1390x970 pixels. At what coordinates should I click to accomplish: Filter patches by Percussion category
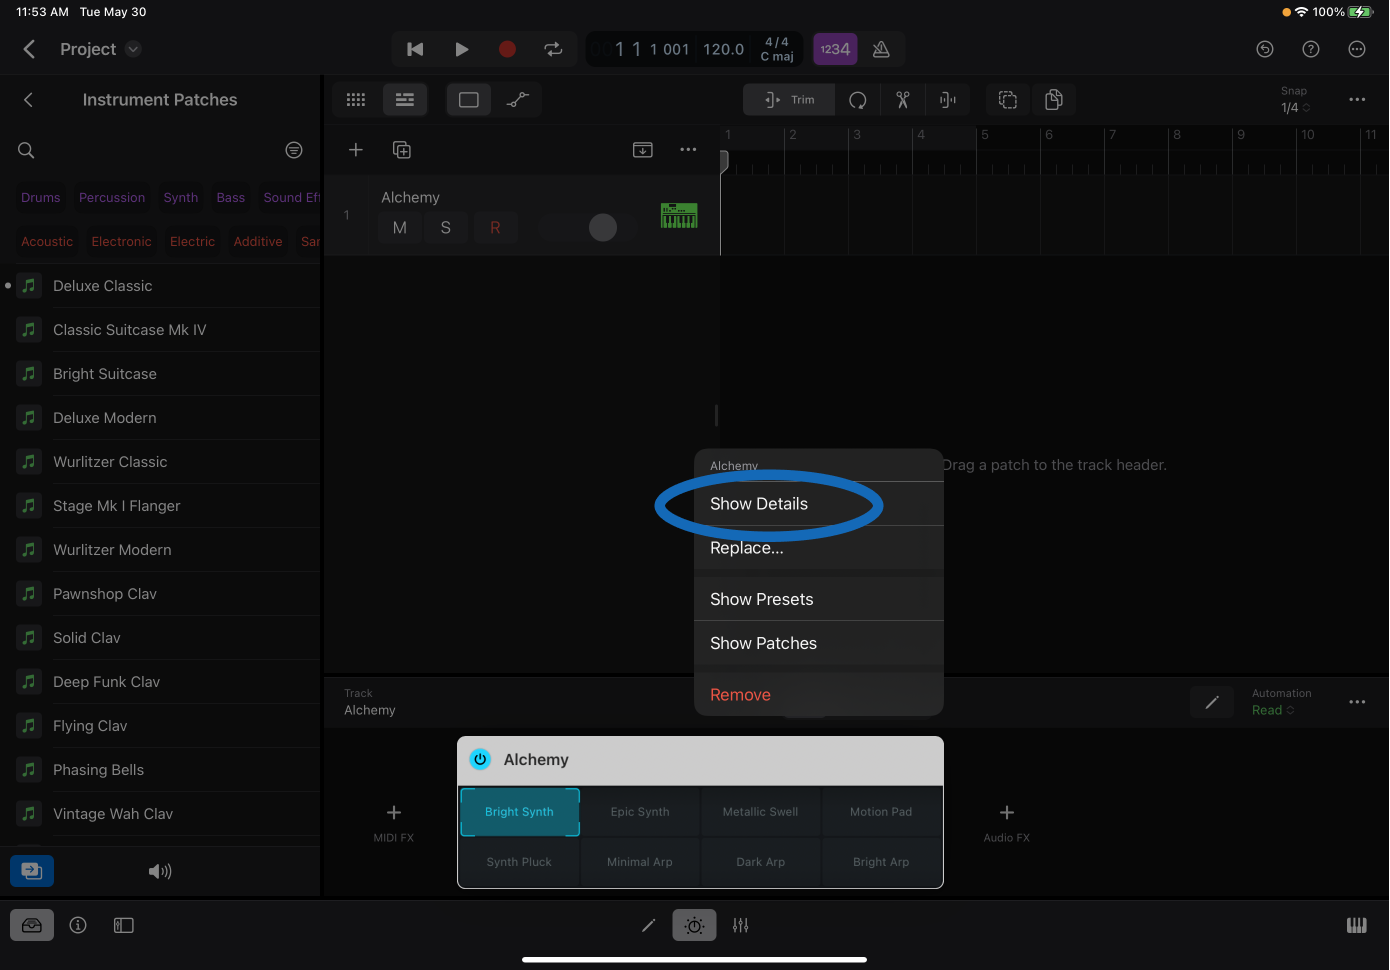(x=112, y=198)
